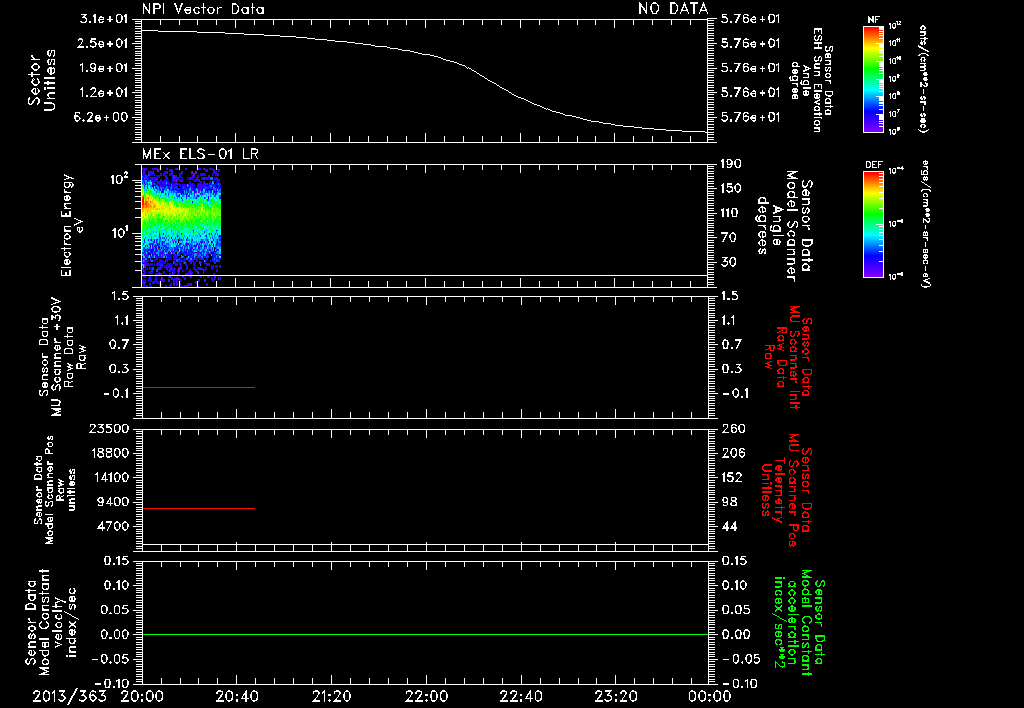
Task: Click the "Sector Unitless" axis title
Action: [x=42, y=80]
